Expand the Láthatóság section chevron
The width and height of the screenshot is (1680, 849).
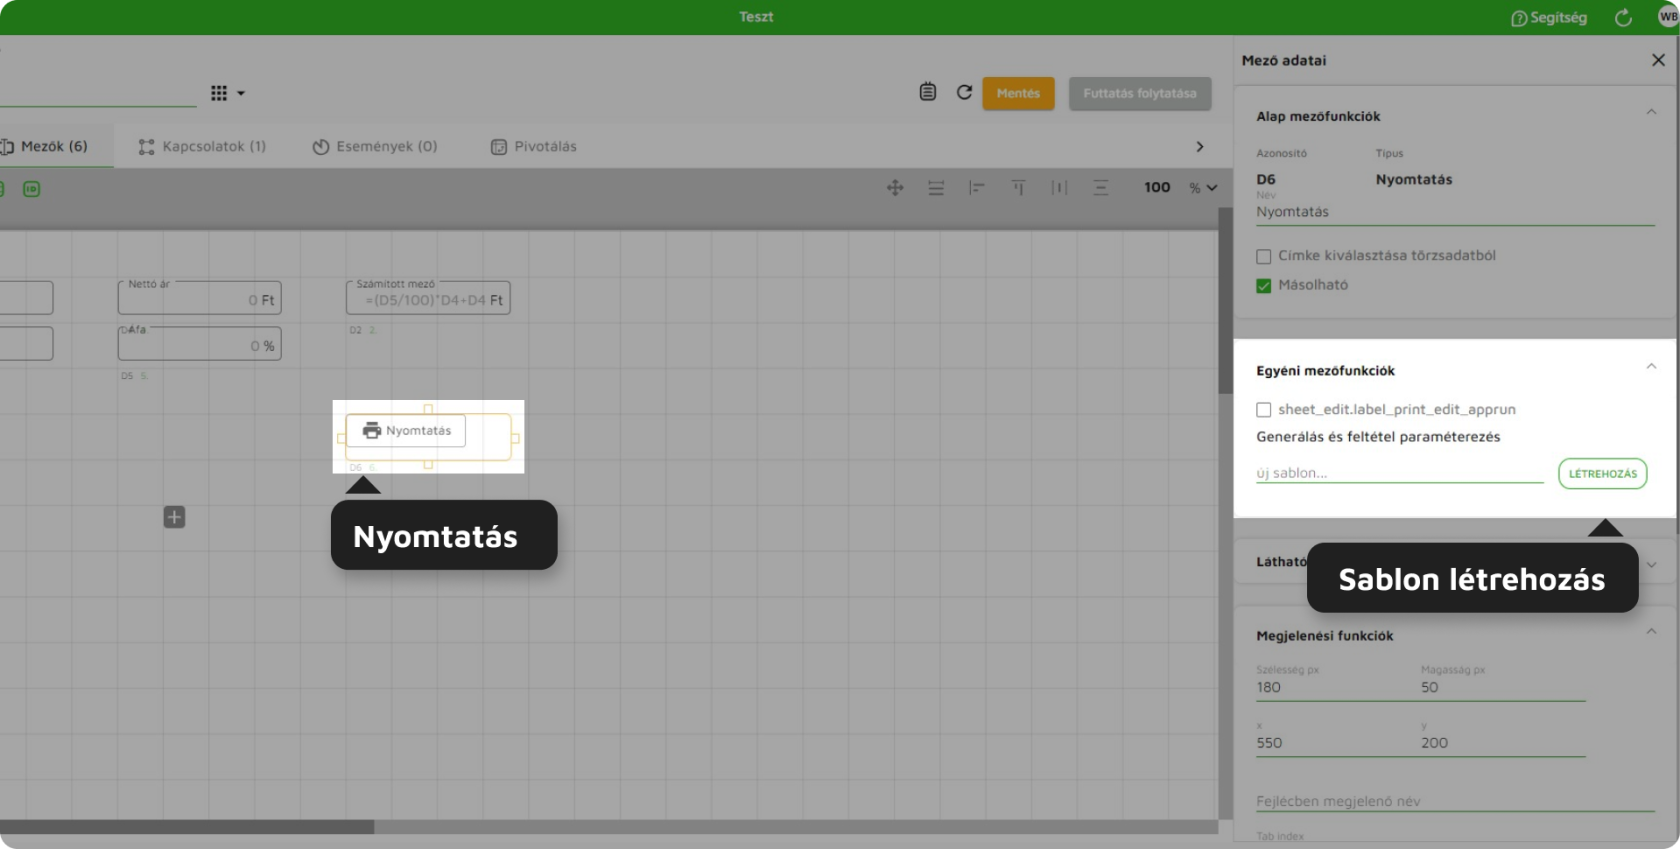coord(1651,564)
